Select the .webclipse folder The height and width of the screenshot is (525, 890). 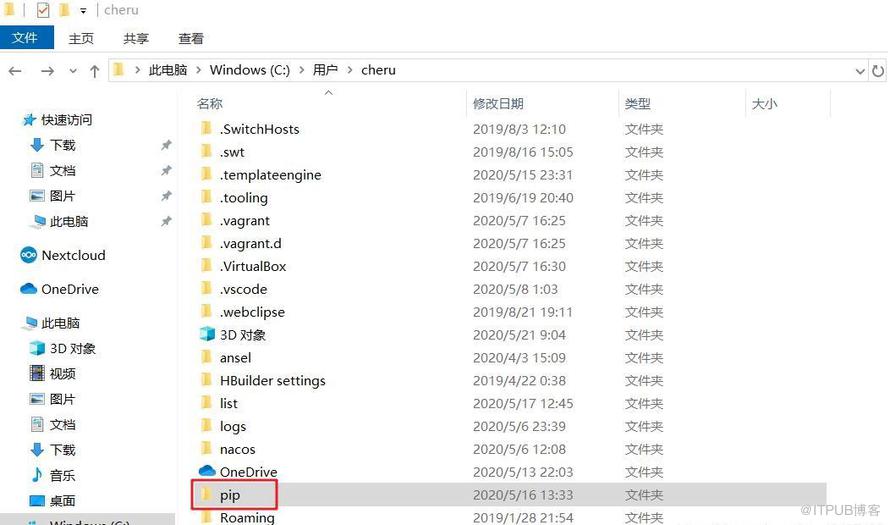[253, 312]
